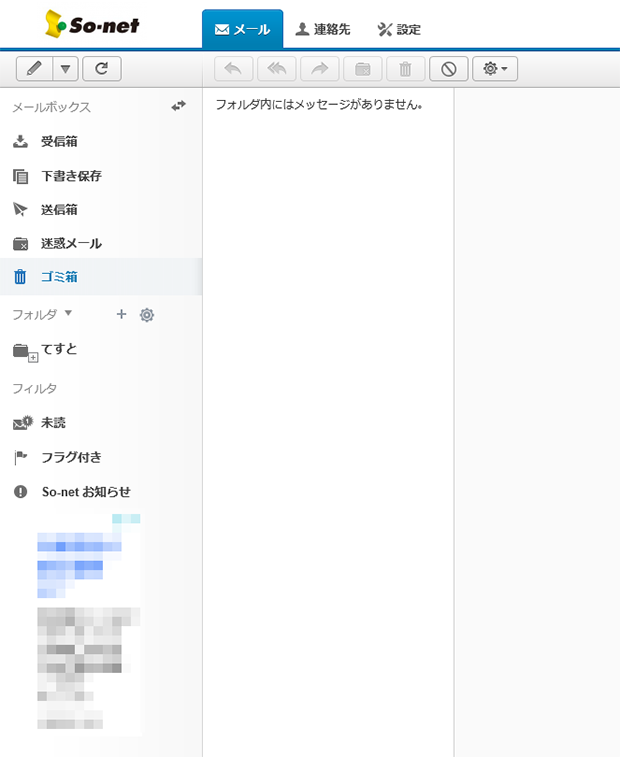Open the 受信箱 inbox folder
Image resolution: width=620 pixels, height=757 pixels.
59,142
